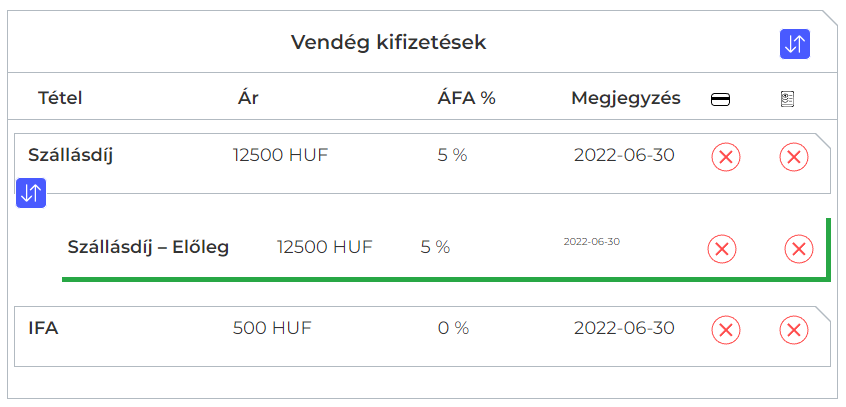Toggle card-column red X in Előleg row
Viewport: 846px width, 407px height.
[x=722, y=249]
